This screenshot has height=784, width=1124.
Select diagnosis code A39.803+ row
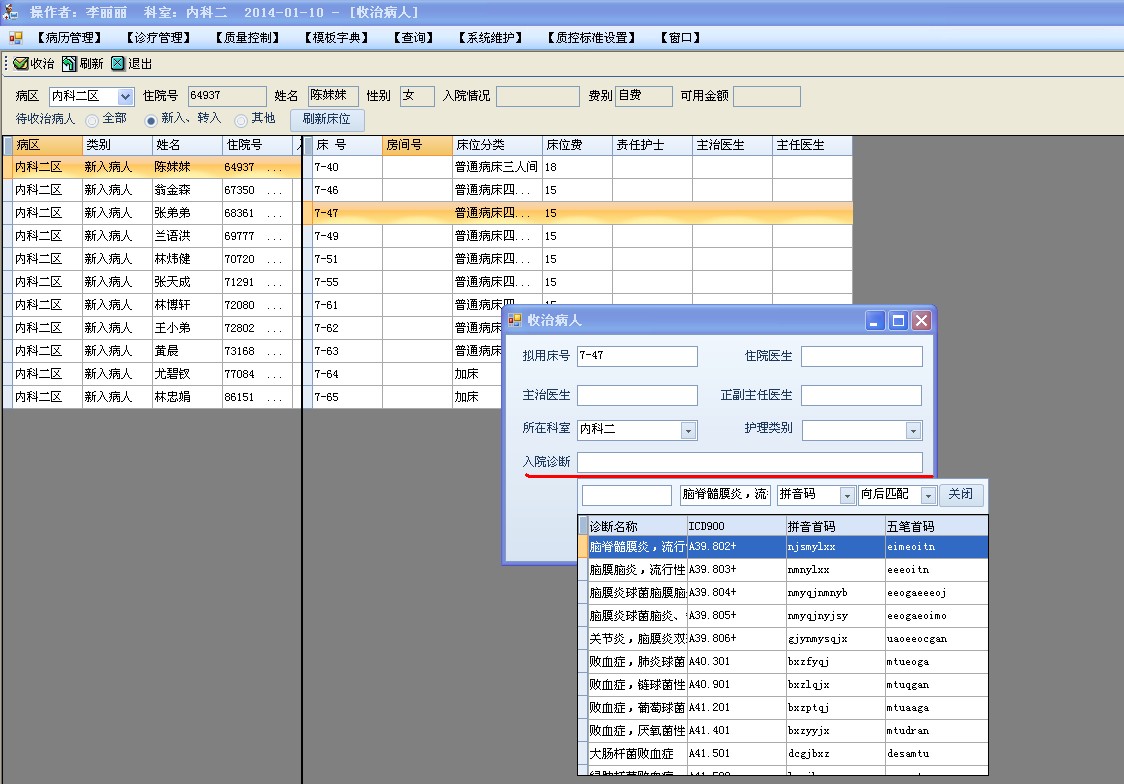coord(784,570)
